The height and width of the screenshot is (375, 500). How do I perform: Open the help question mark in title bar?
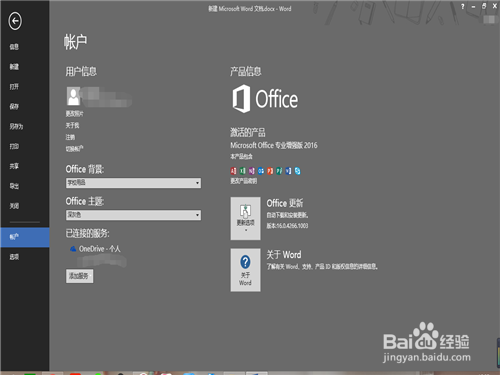click(462, 7)
